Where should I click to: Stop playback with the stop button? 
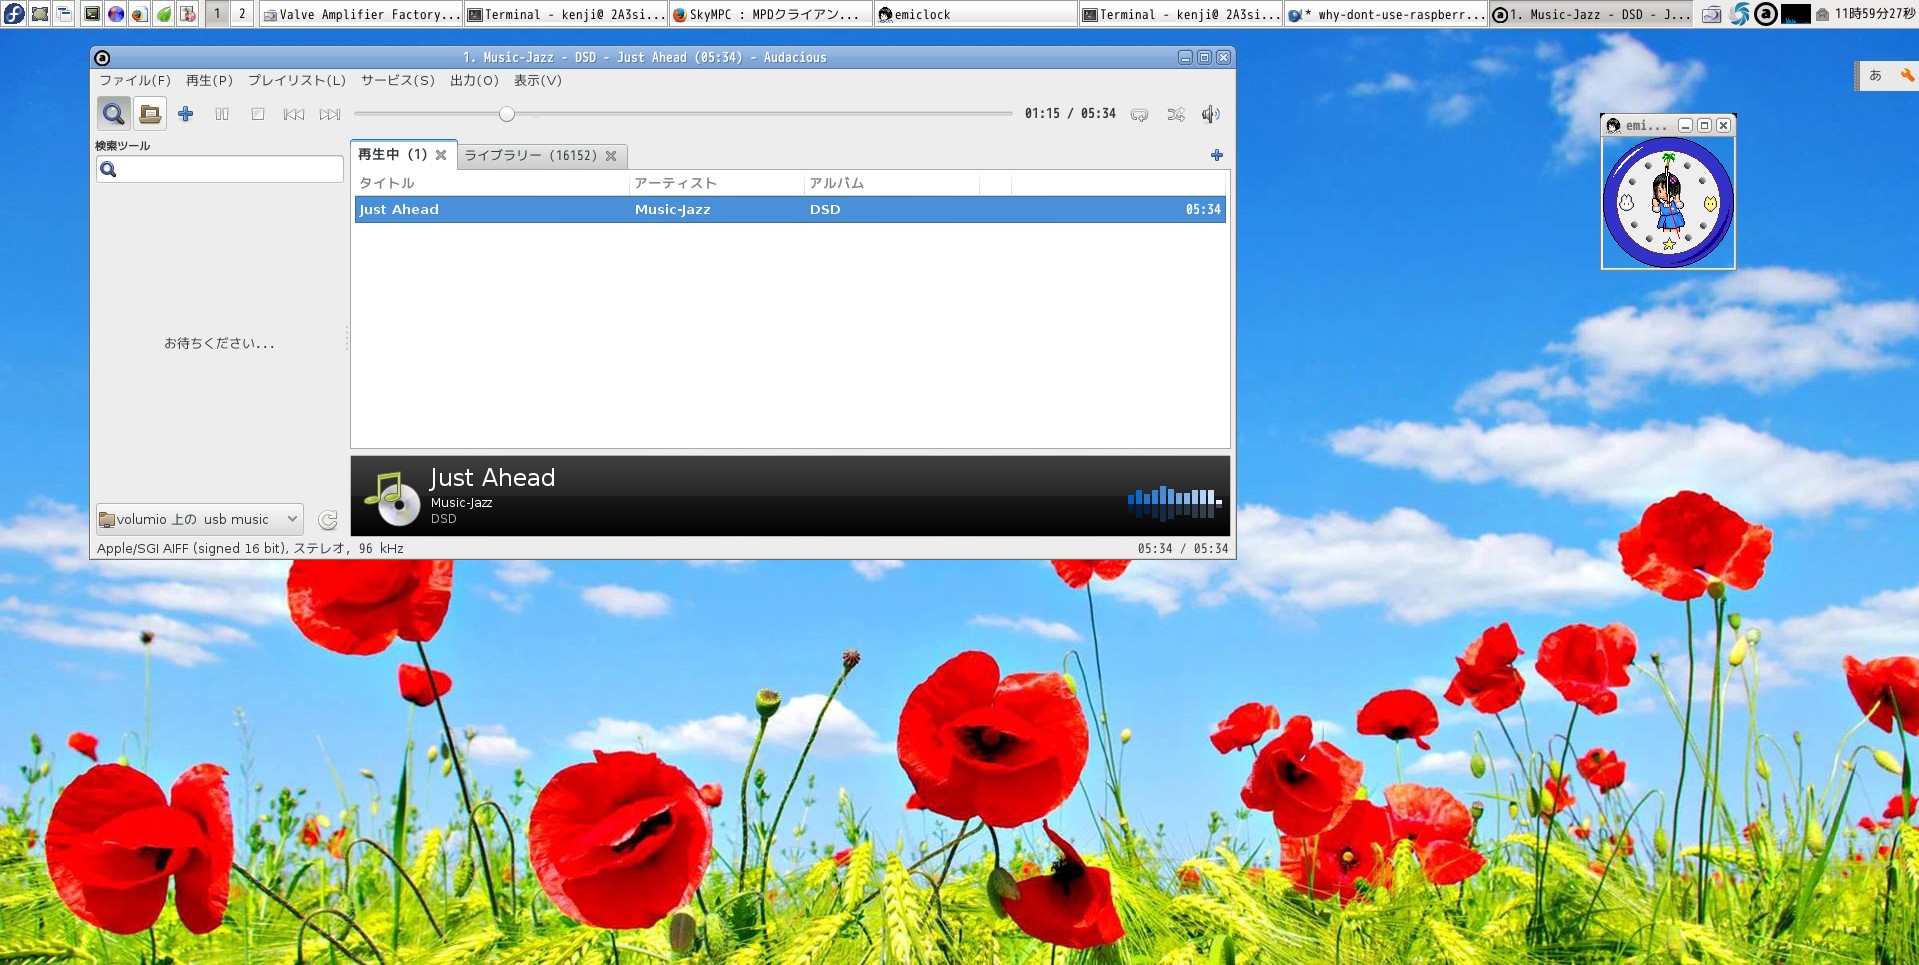[258, 114]
